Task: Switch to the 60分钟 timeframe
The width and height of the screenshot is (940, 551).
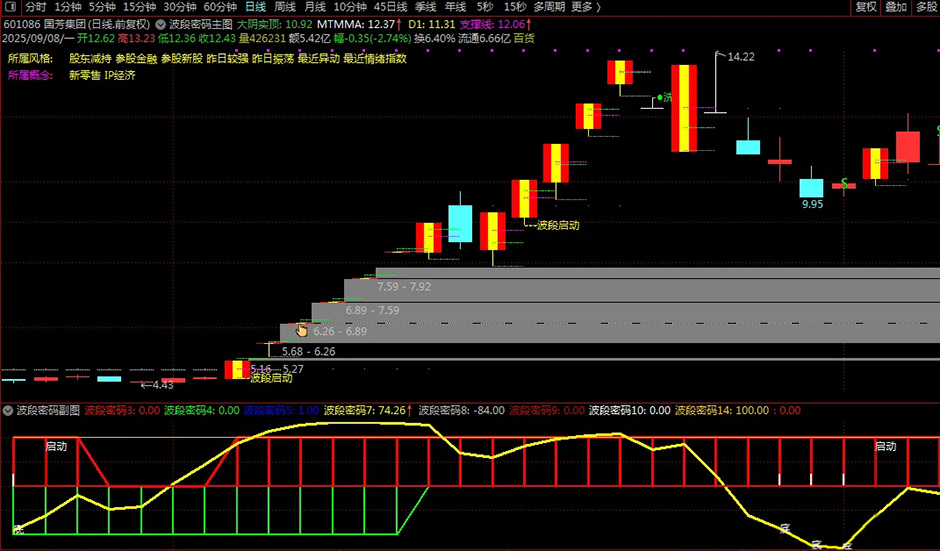Action: [x=219, y=6]
